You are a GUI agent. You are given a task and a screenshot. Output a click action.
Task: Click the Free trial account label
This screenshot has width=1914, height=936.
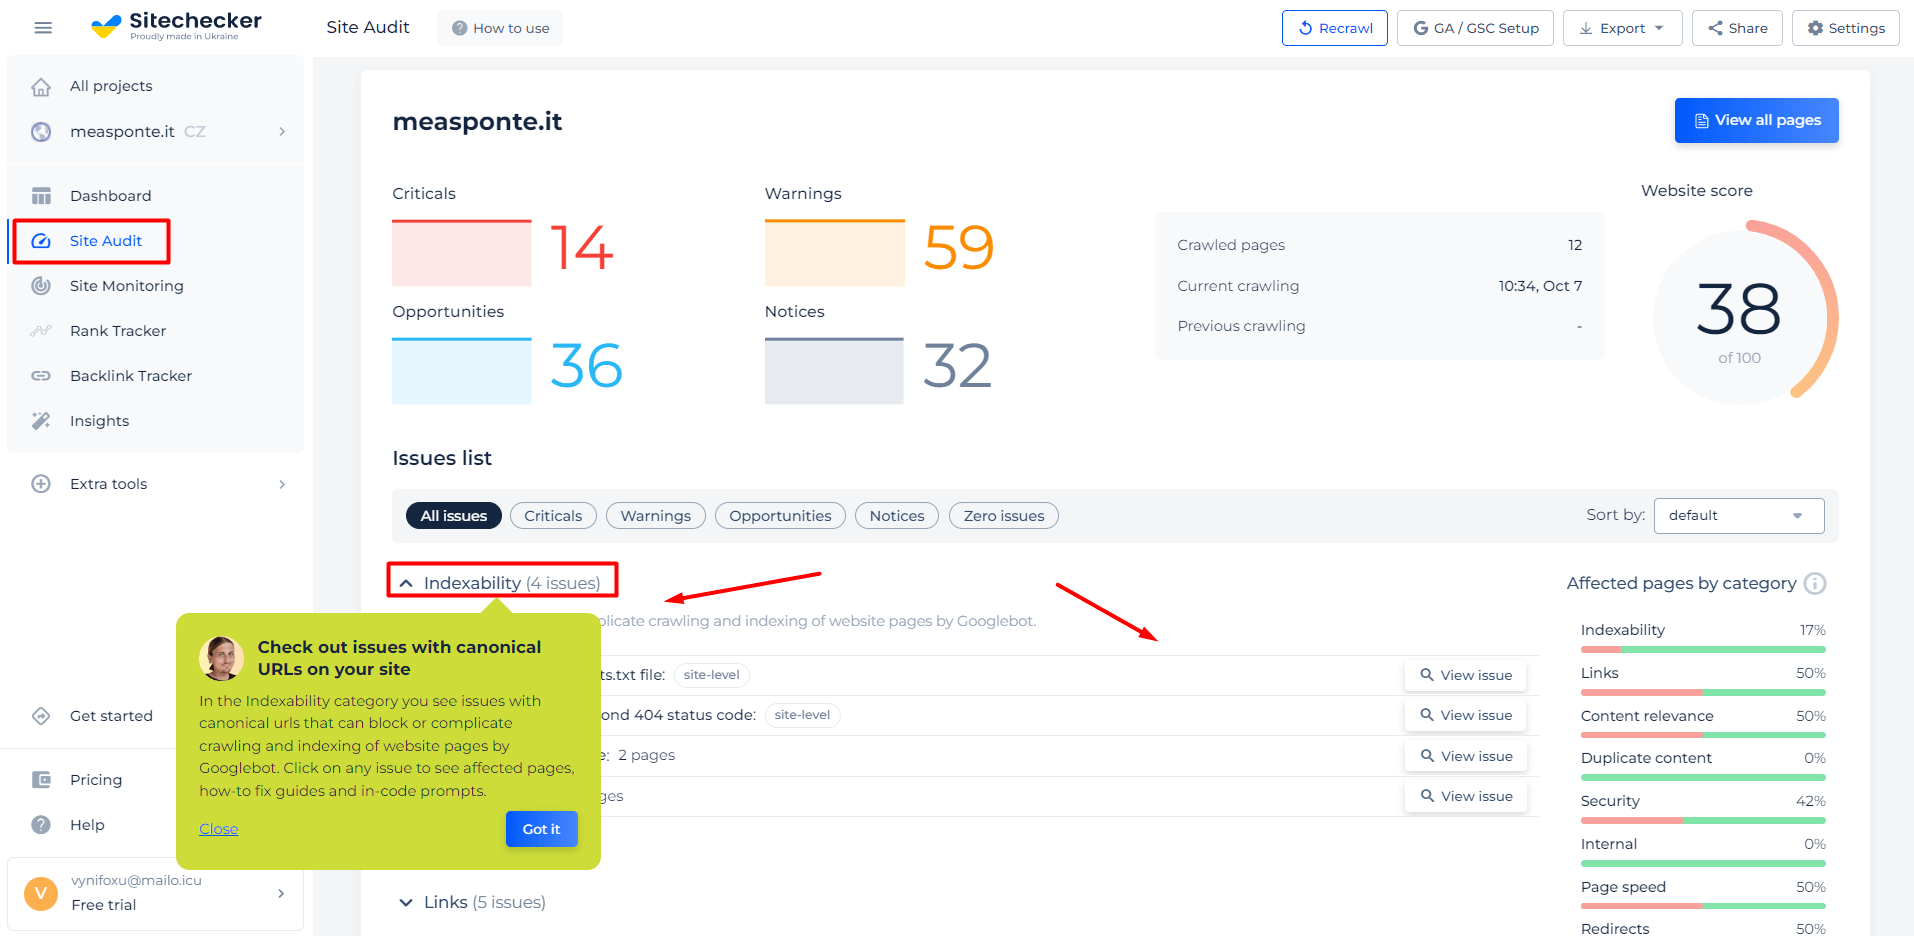pos(104,905)
